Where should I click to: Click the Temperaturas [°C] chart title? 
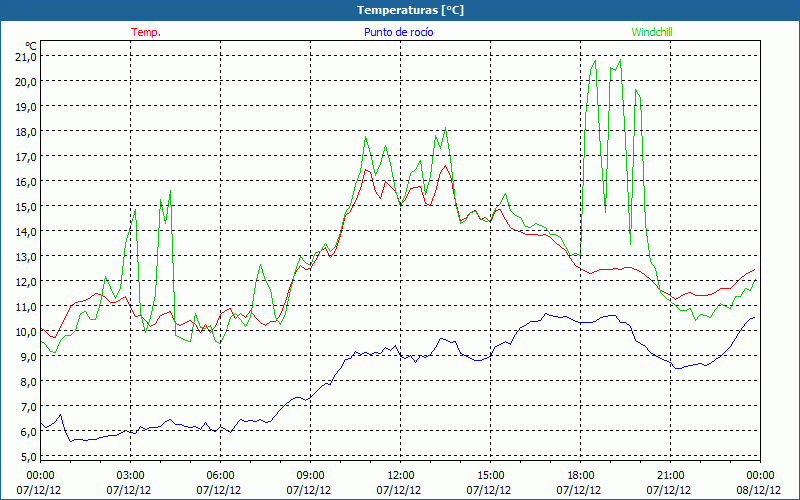tap(410, 10)
